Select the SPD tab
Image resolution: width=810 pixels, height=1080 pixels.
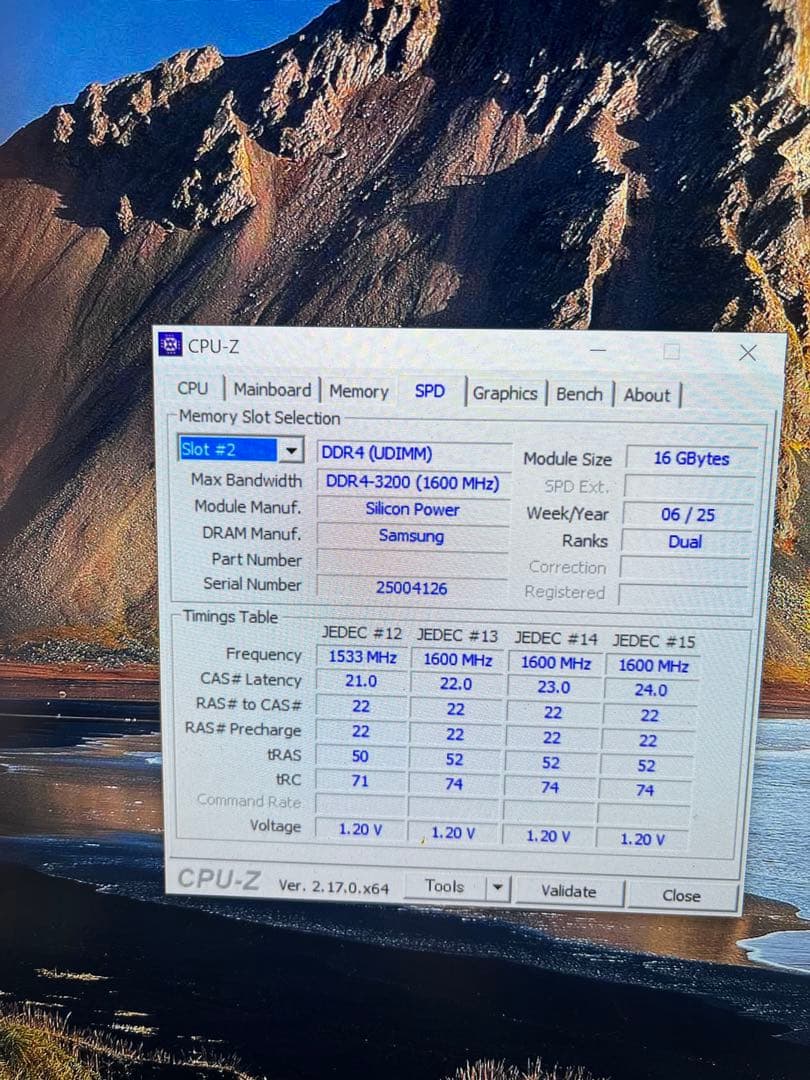pos(430,392)
